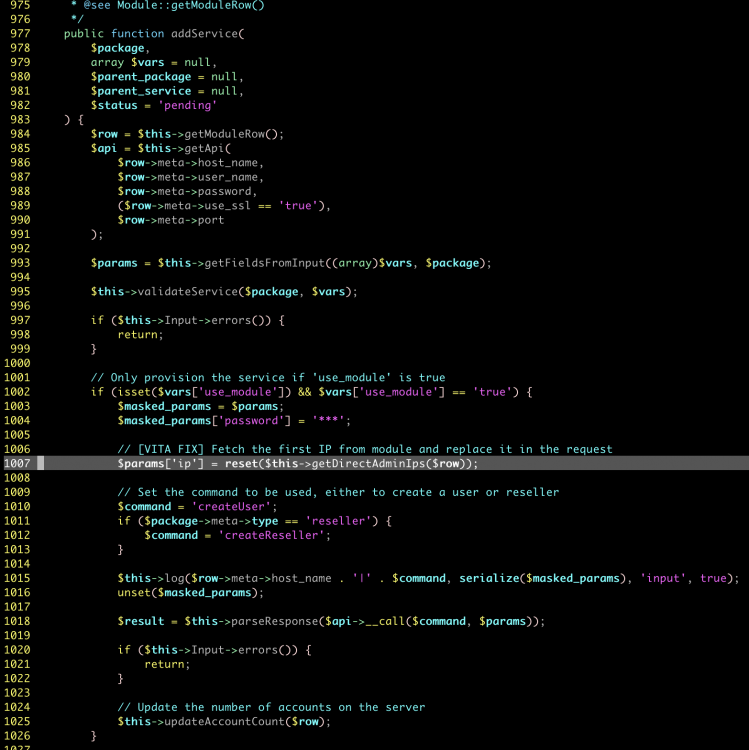
Task: Click the 'createReseller' string
Action: pyautogui.click(x=271, y=535)
